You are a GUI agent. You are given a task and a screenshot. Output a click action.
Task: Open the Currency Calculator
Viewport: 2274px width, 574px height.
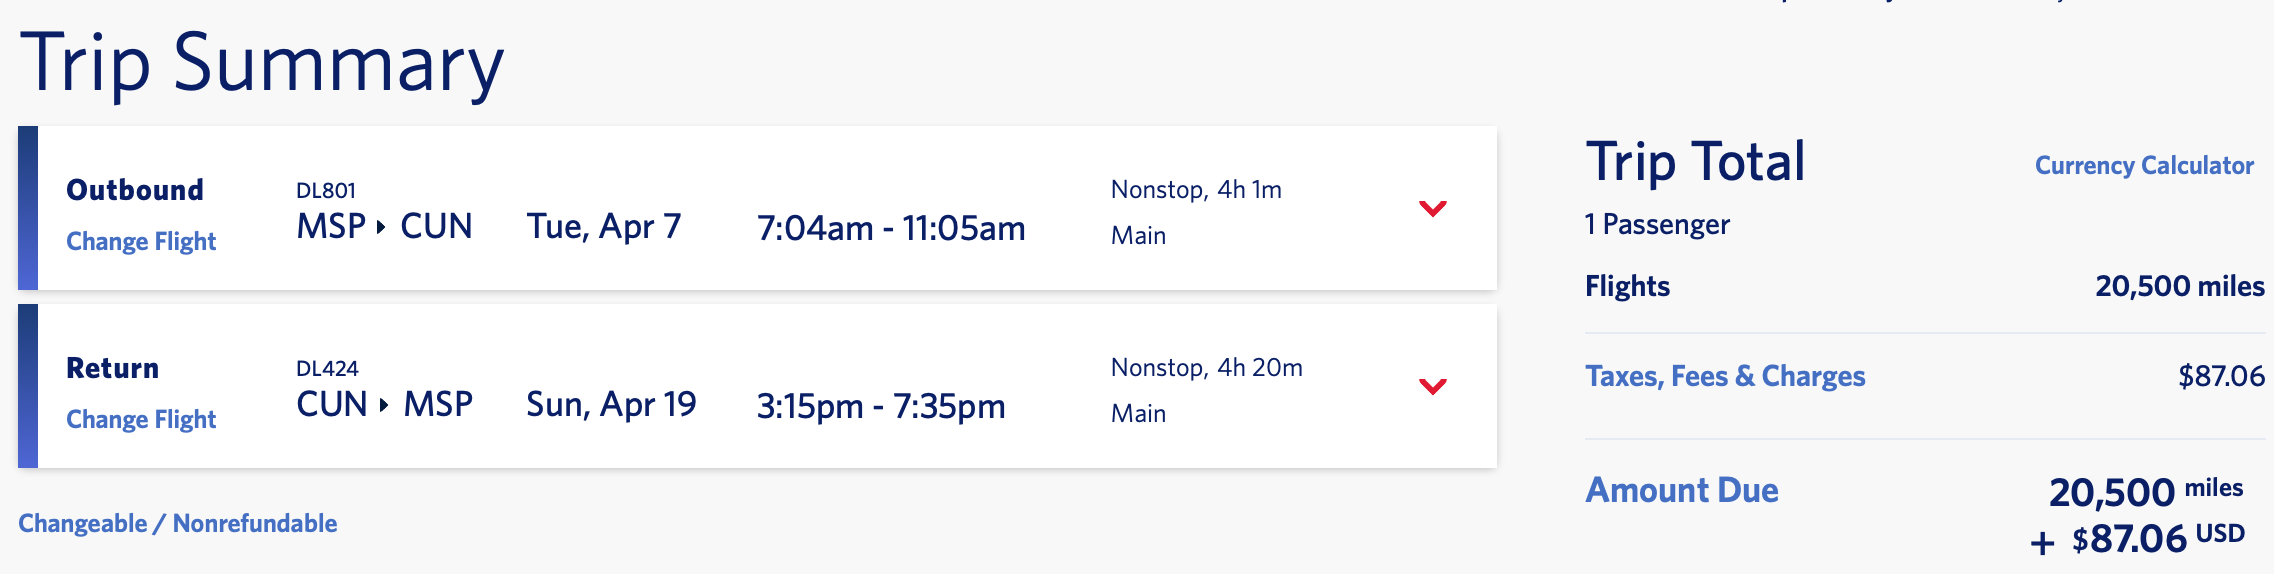coord(2143,166)
